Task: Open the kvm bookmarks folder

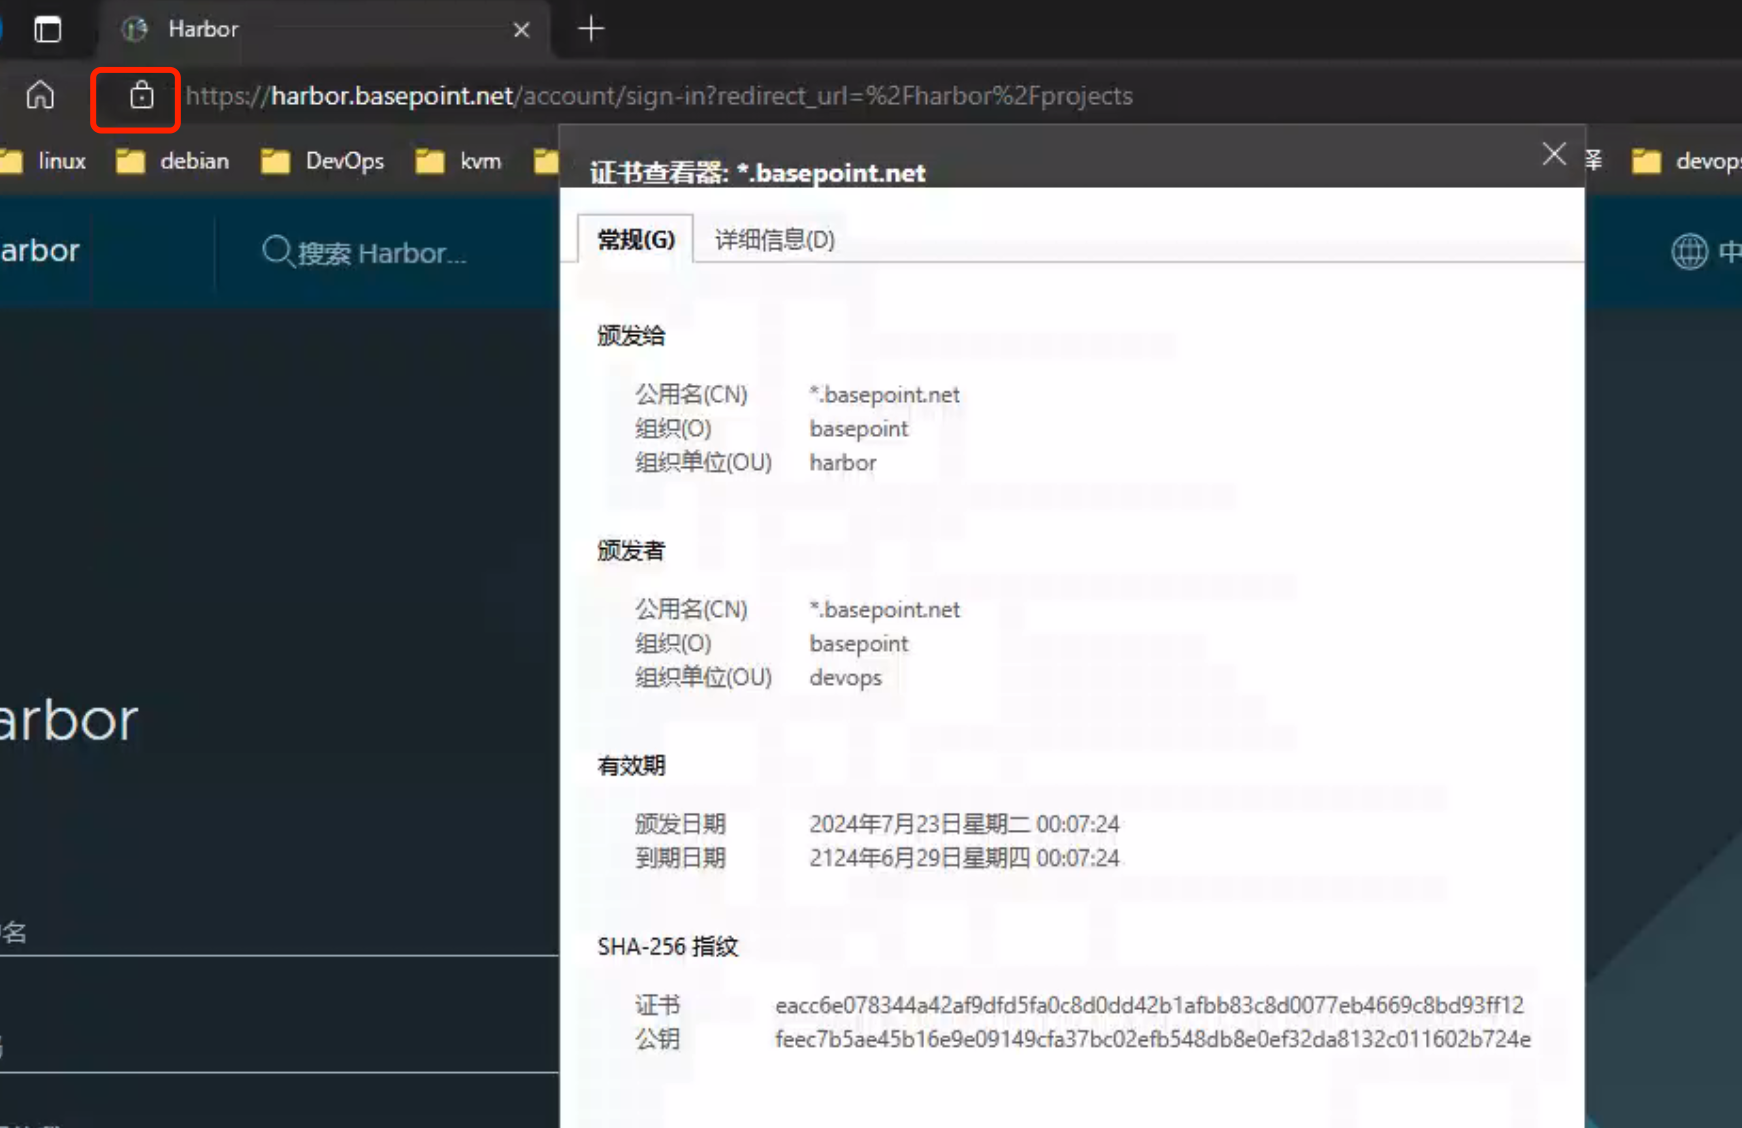Action: pyautogui.click(x=458, y=161)
